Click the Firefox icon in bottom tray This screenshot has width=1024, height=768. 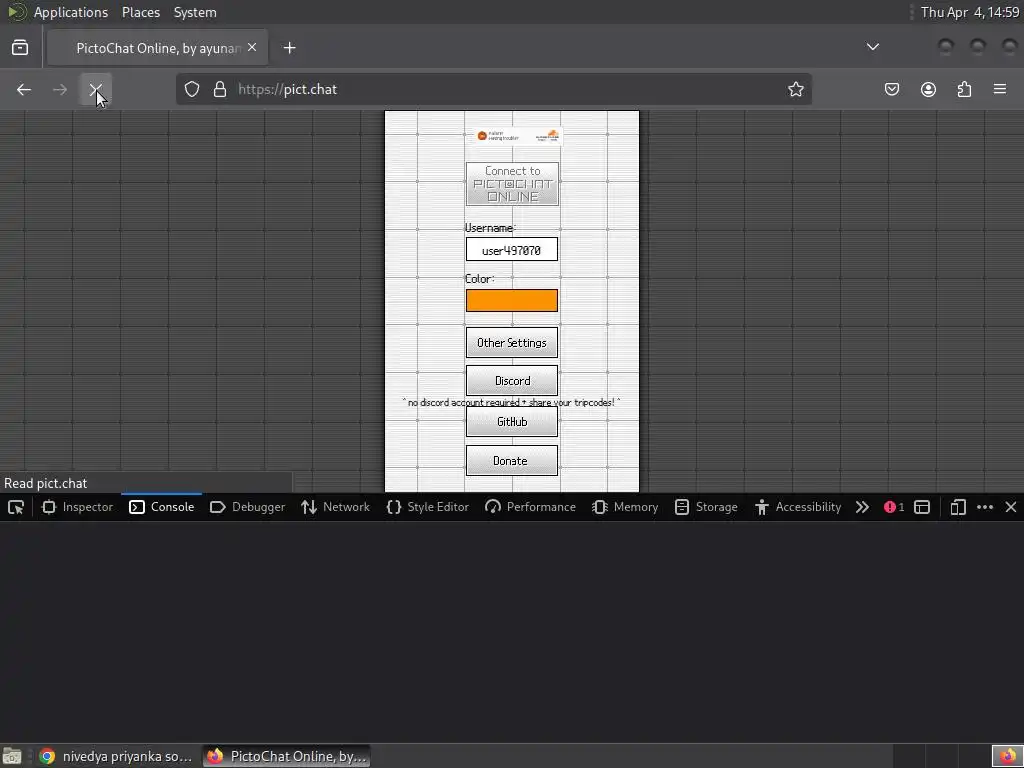click(1007, 756)
